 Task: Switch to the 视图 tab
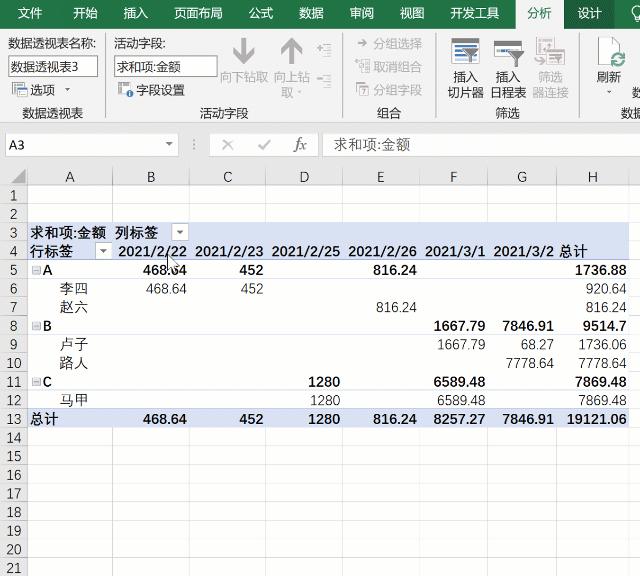412,13
